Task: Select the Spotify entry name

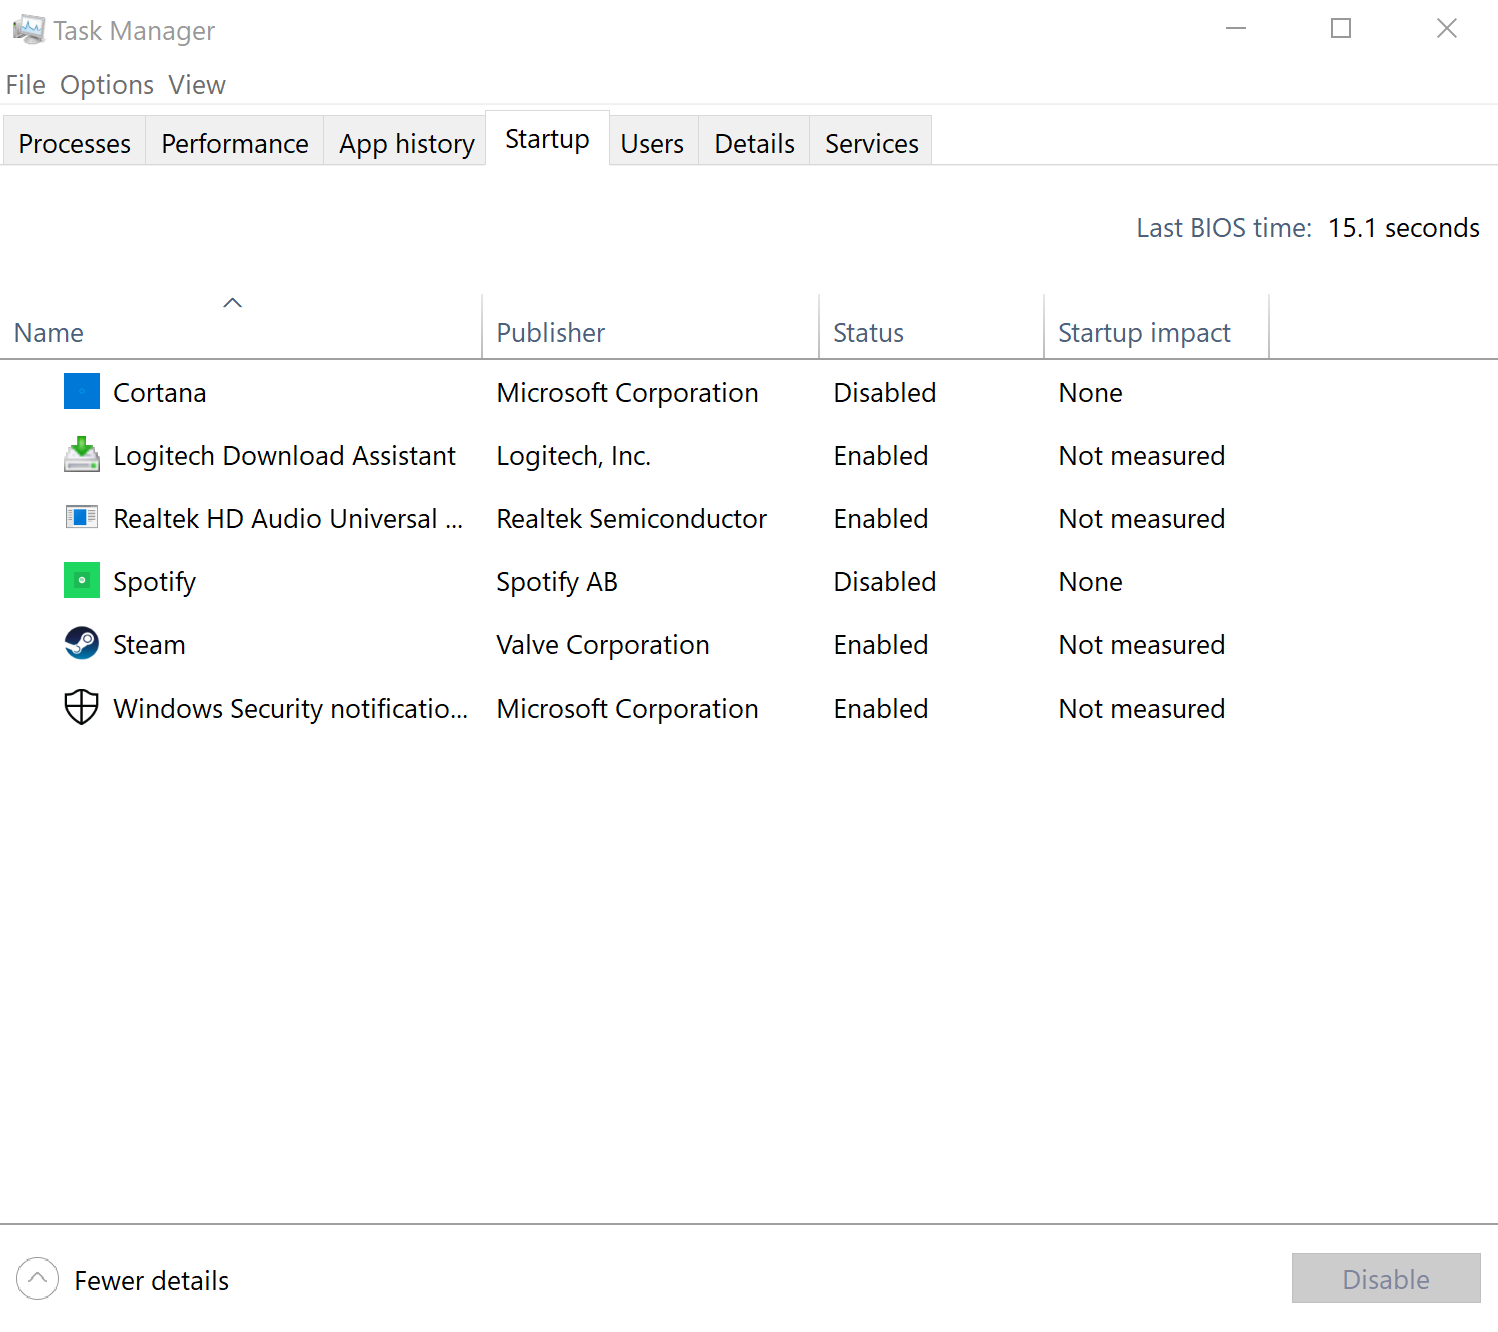Action: (155, 582)
